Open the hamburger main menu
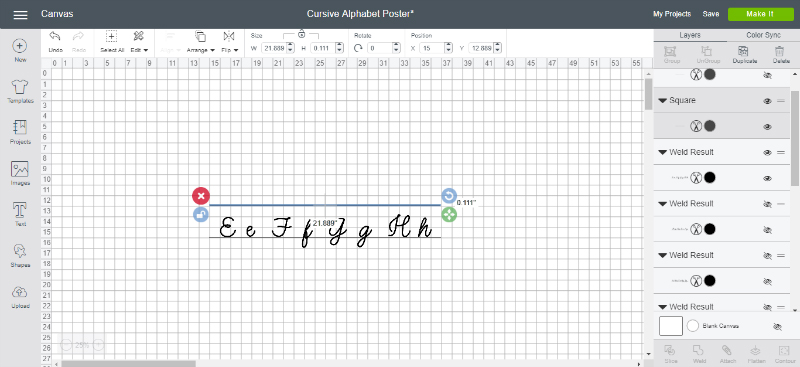Screen dimensions: 800x367 click(20, 14)
